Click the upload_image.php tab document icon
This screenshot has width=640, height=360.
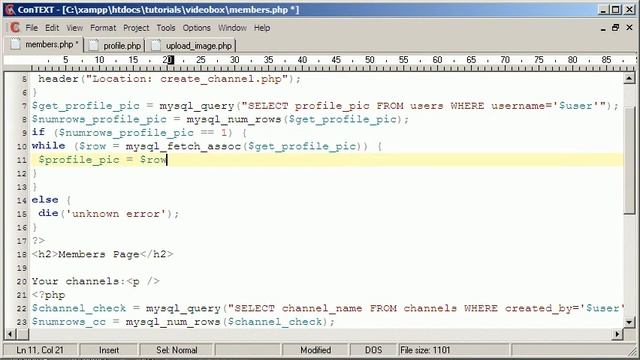[156, 45]
